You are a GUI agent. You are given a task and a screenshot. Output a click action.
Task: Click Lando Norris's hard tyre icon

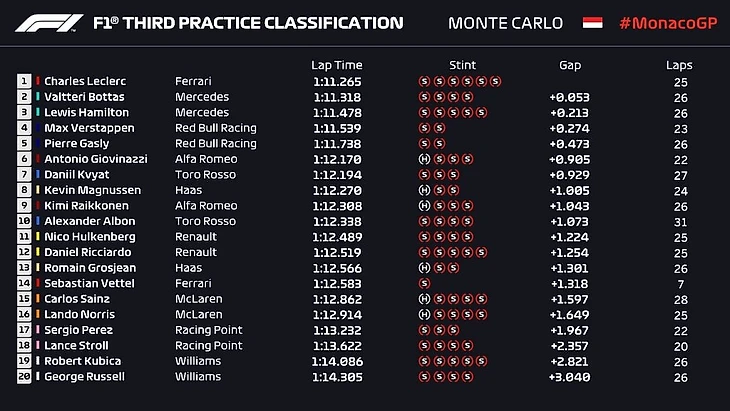tap(424, 314)
